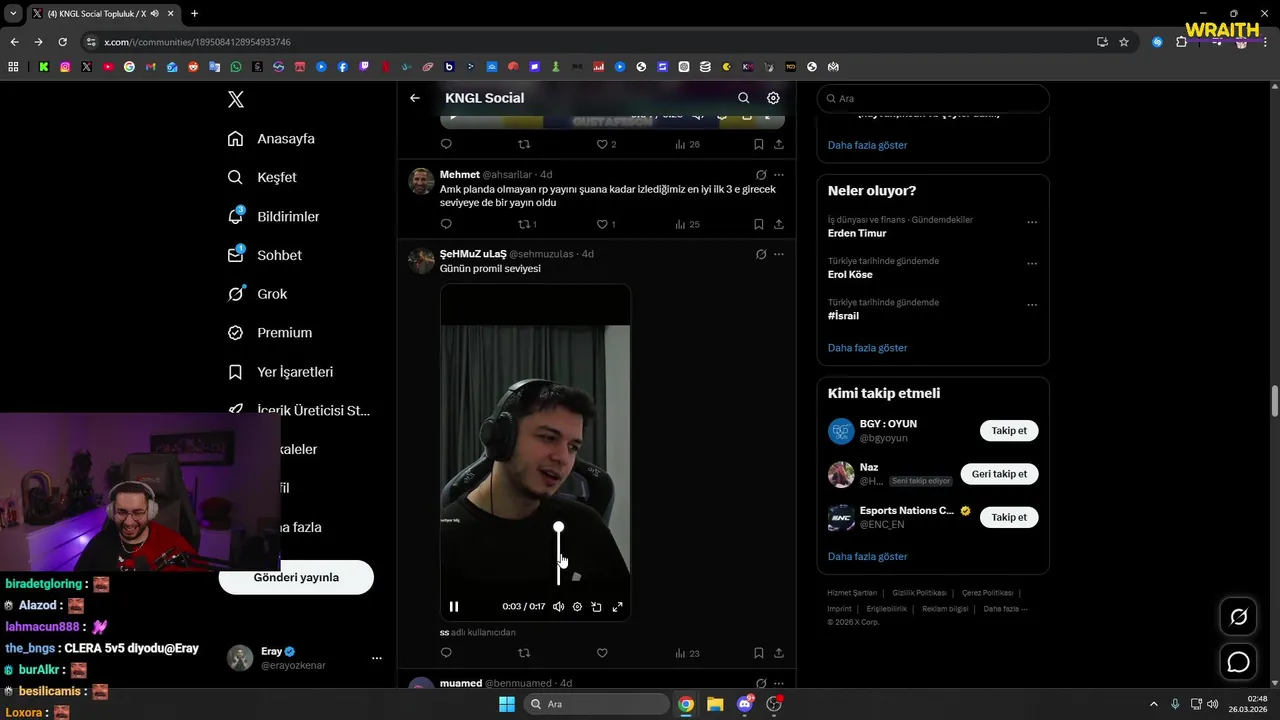Mute the video player sound
Image resolution: width=1280 pixels, height=720 pixels.
coord(559,606)
